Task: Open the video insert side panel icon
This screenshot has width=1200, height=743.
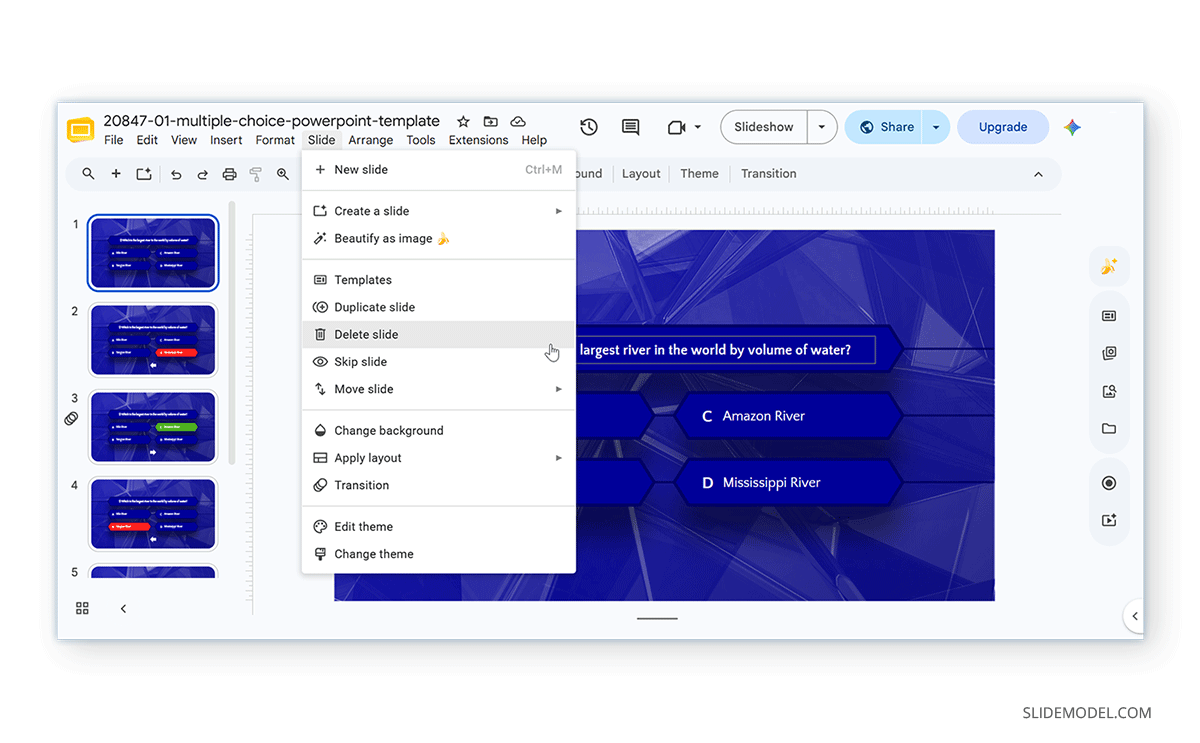Action: click(x=1109, y=520)
